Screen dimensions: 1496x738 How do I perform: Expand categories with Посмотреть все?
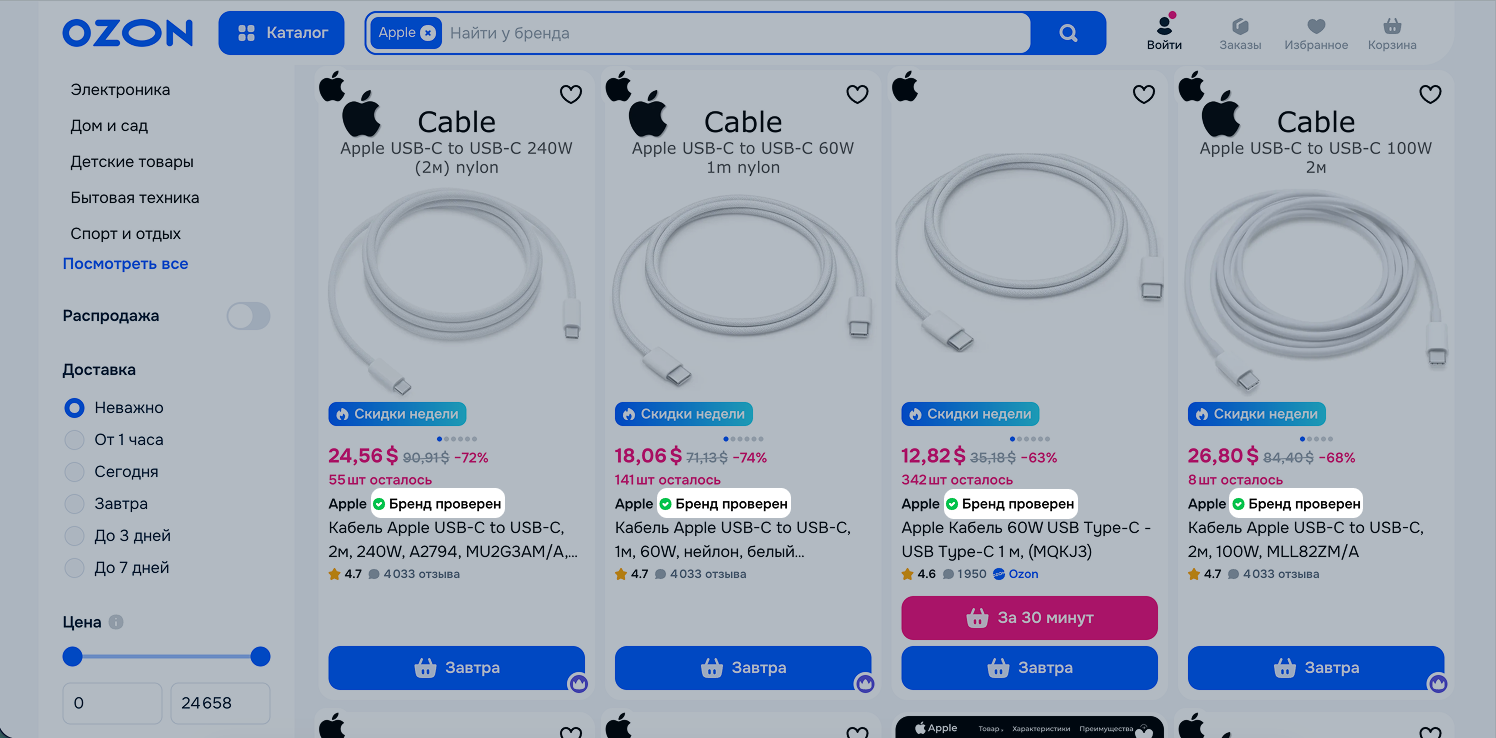[x=125, y=264]
